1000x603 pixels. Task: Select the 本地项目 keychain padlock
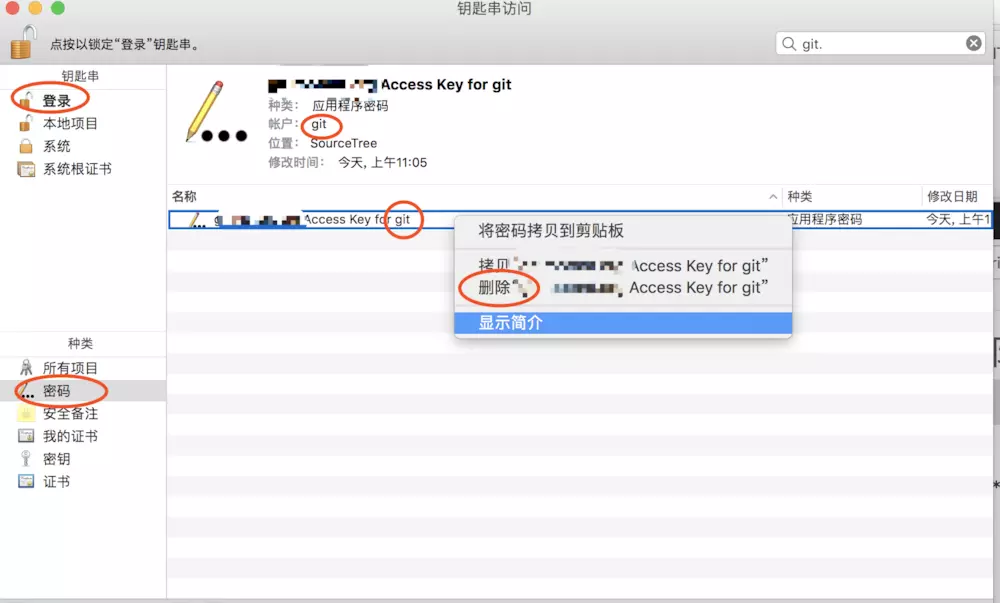pos(26,123)
